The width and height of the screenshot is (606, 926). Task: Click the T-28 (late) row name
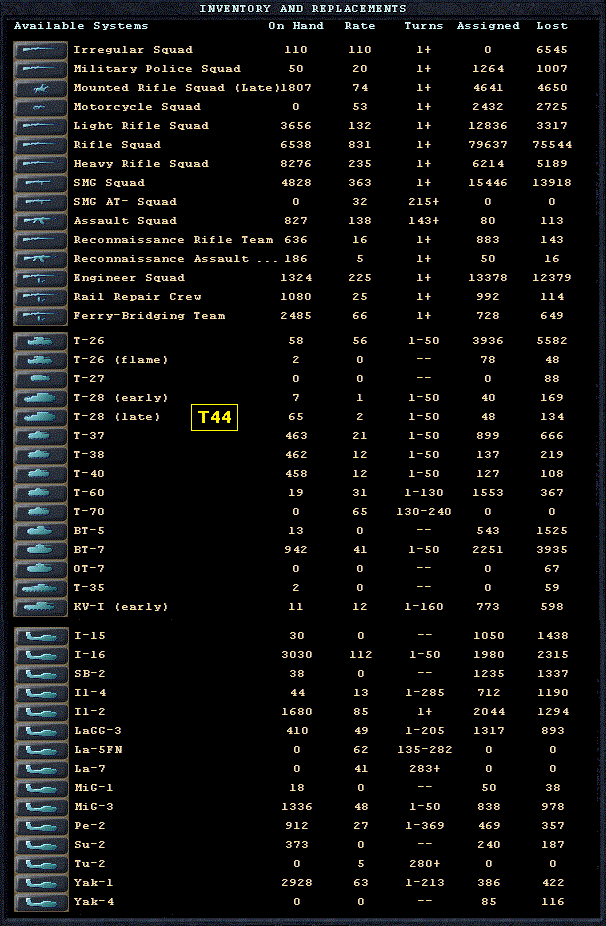click(x=116, y=417)
